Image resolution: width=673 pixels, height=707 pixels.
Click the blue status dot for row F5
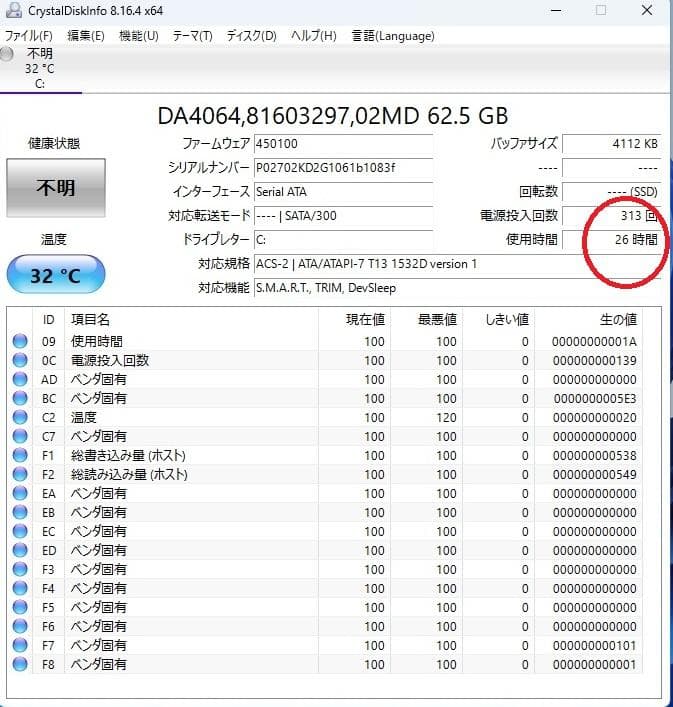click(x=20, y=607)
